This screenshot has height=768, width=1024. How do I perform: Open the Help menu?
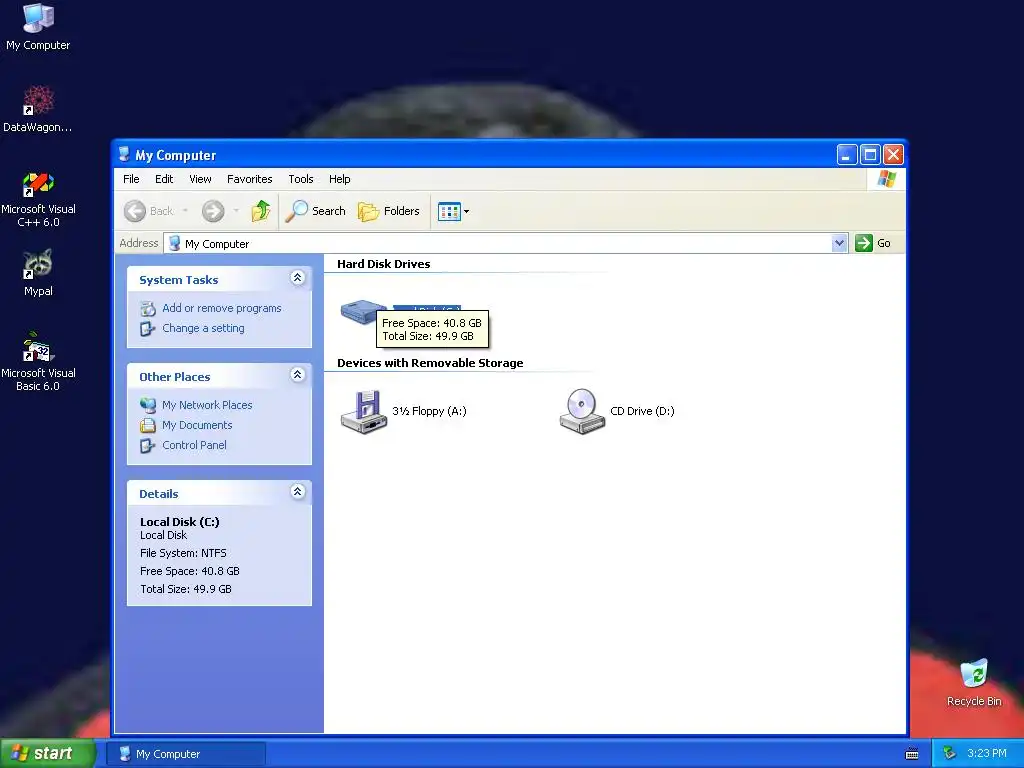[340, 179]
